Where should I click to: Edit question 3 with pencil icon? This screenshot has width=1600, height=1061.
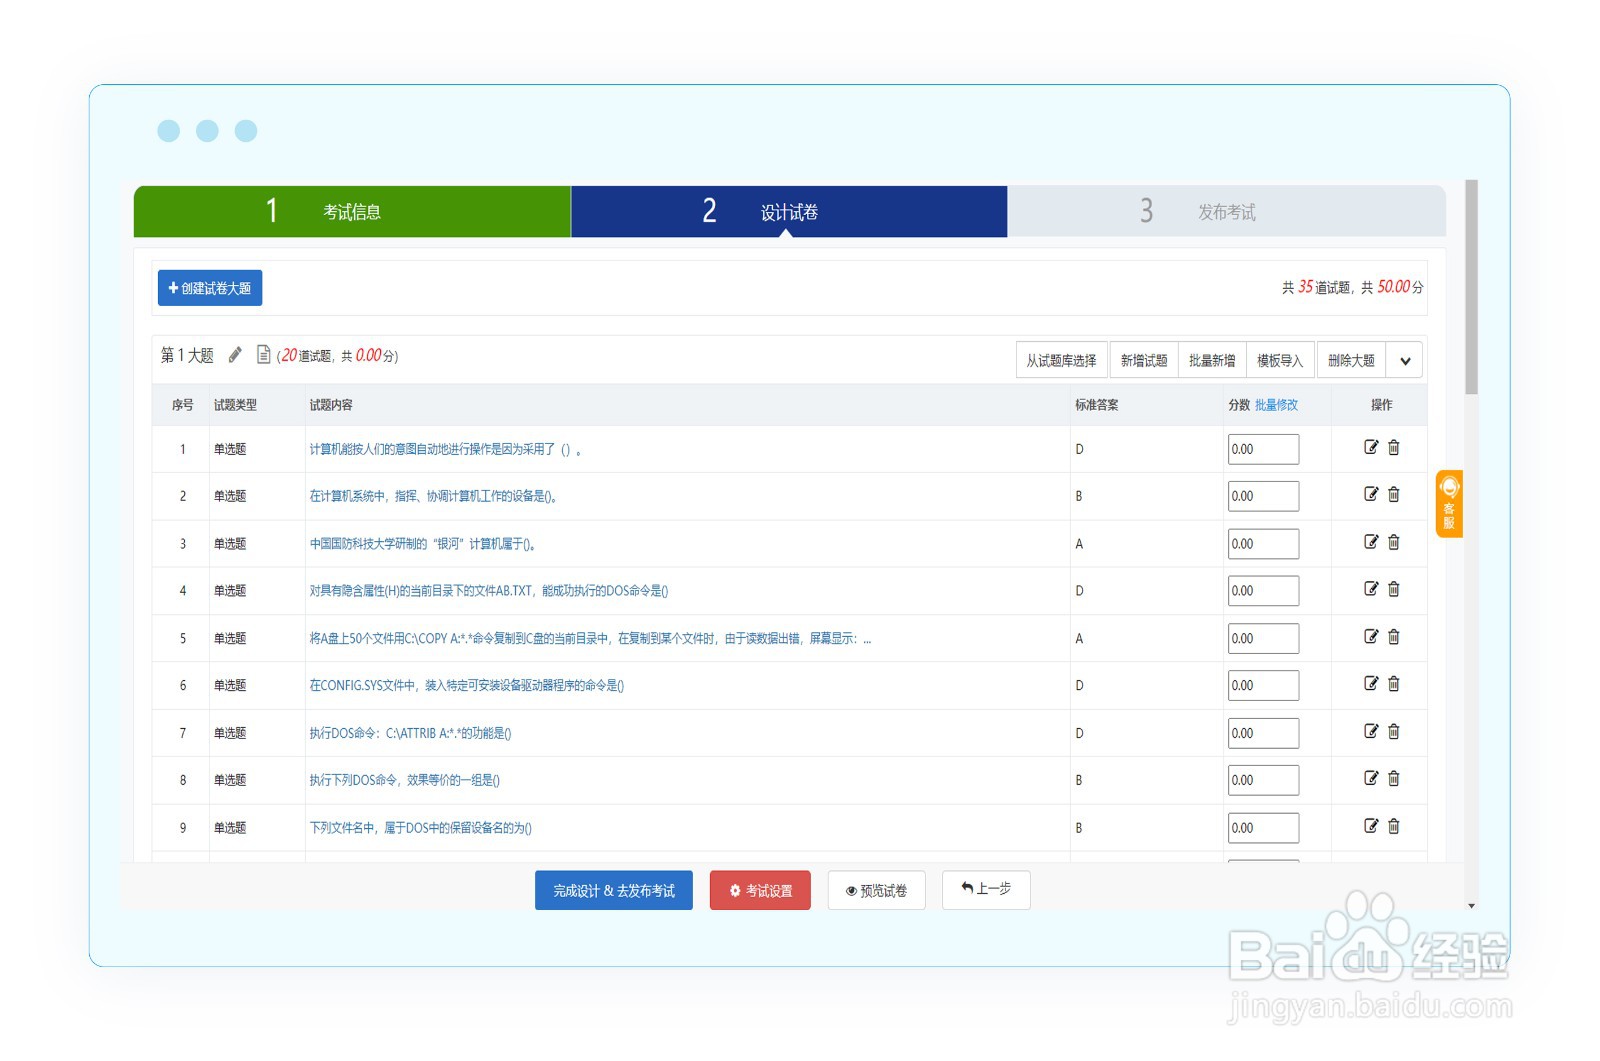click(x=1371, y=542)
